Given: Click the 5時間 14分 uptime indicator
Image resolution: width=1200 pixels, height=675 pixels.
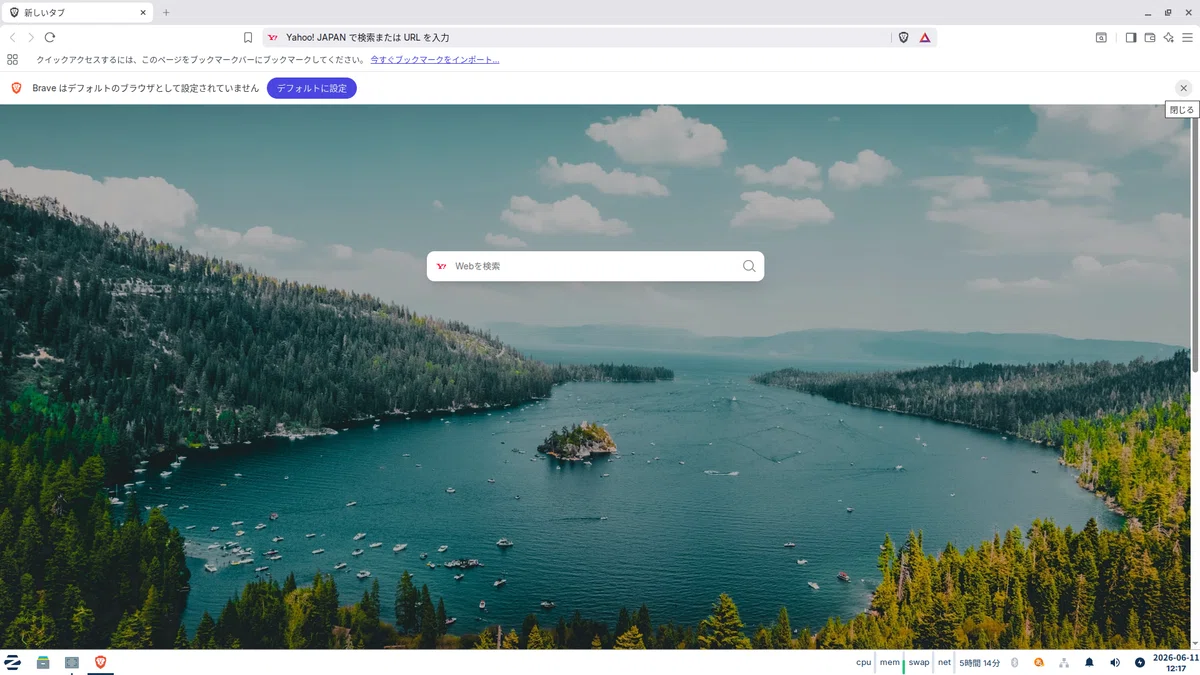Looking at the screenshot, I should point(979,662).
